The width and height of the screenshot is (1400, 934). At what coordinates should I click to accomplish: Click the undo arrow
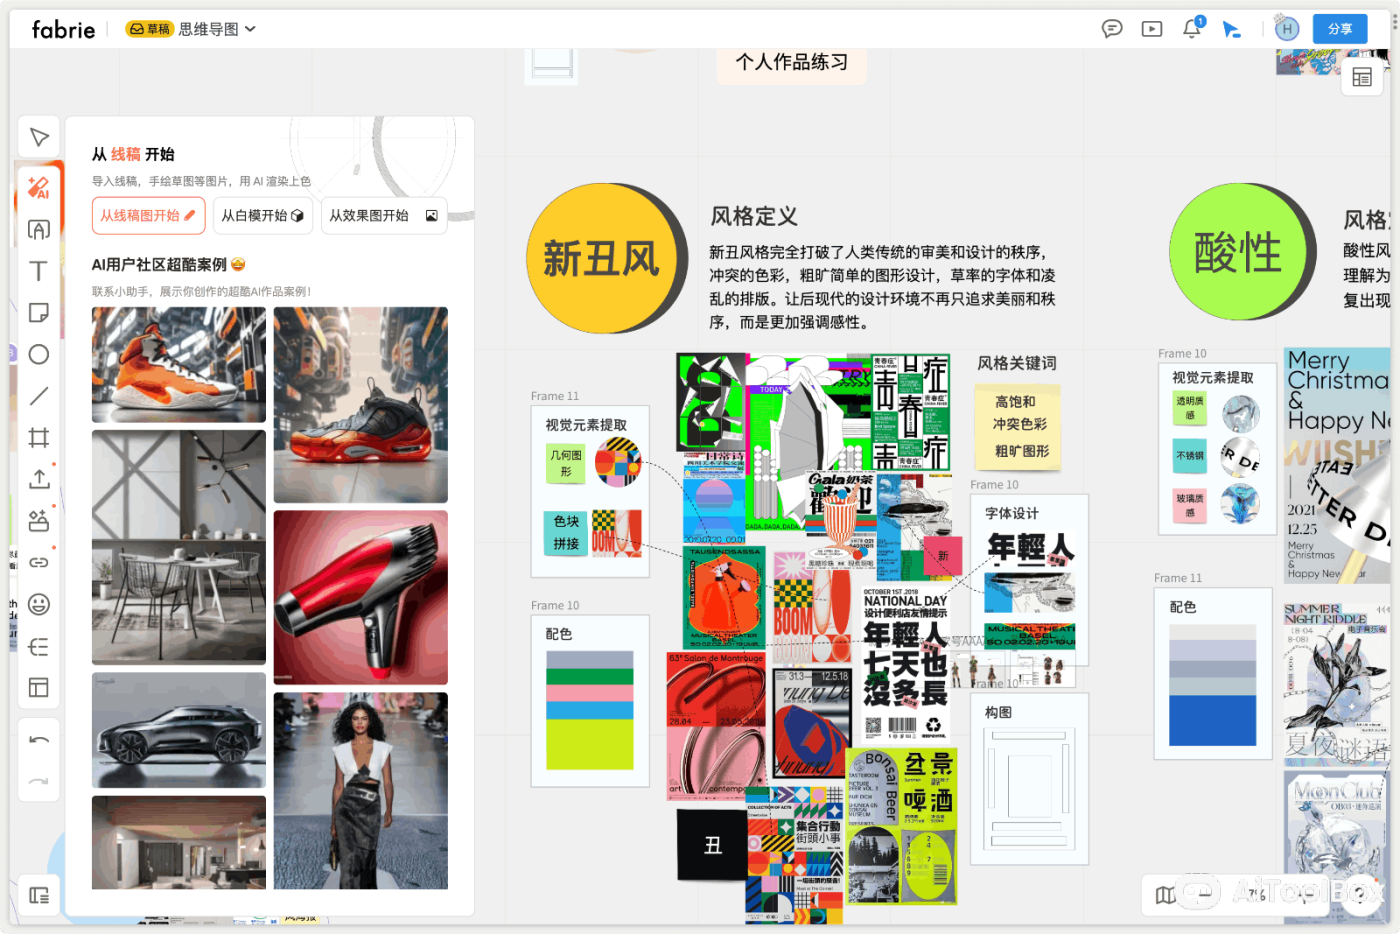(39, 741)
